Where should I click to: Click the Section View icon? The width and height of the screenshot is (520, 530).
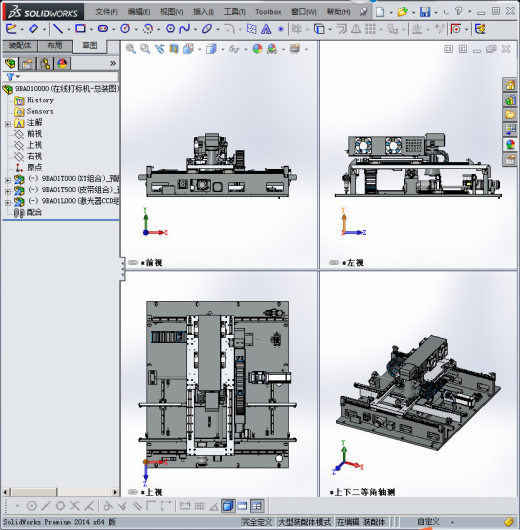pos(173,49)
